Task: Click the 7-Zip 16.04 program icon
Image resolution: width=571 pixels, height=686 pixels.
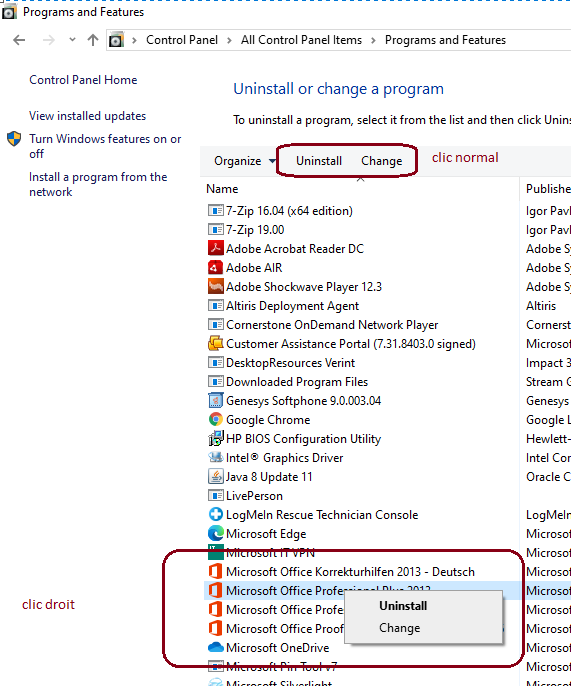Action: 215,210
